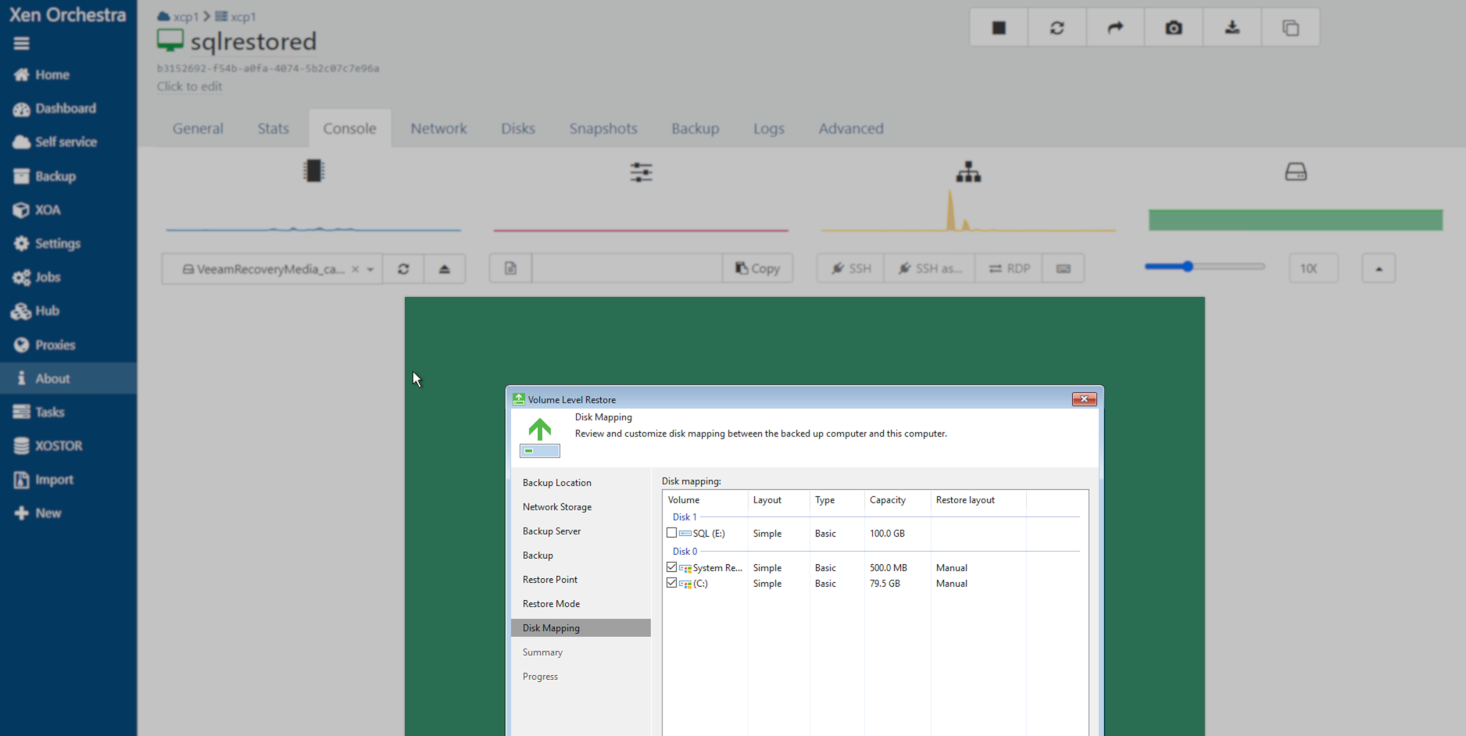The height and width of the screenshot is (736, 1466).
Task: Migrate the VM with the arrow button
Action: [1115, 28]
